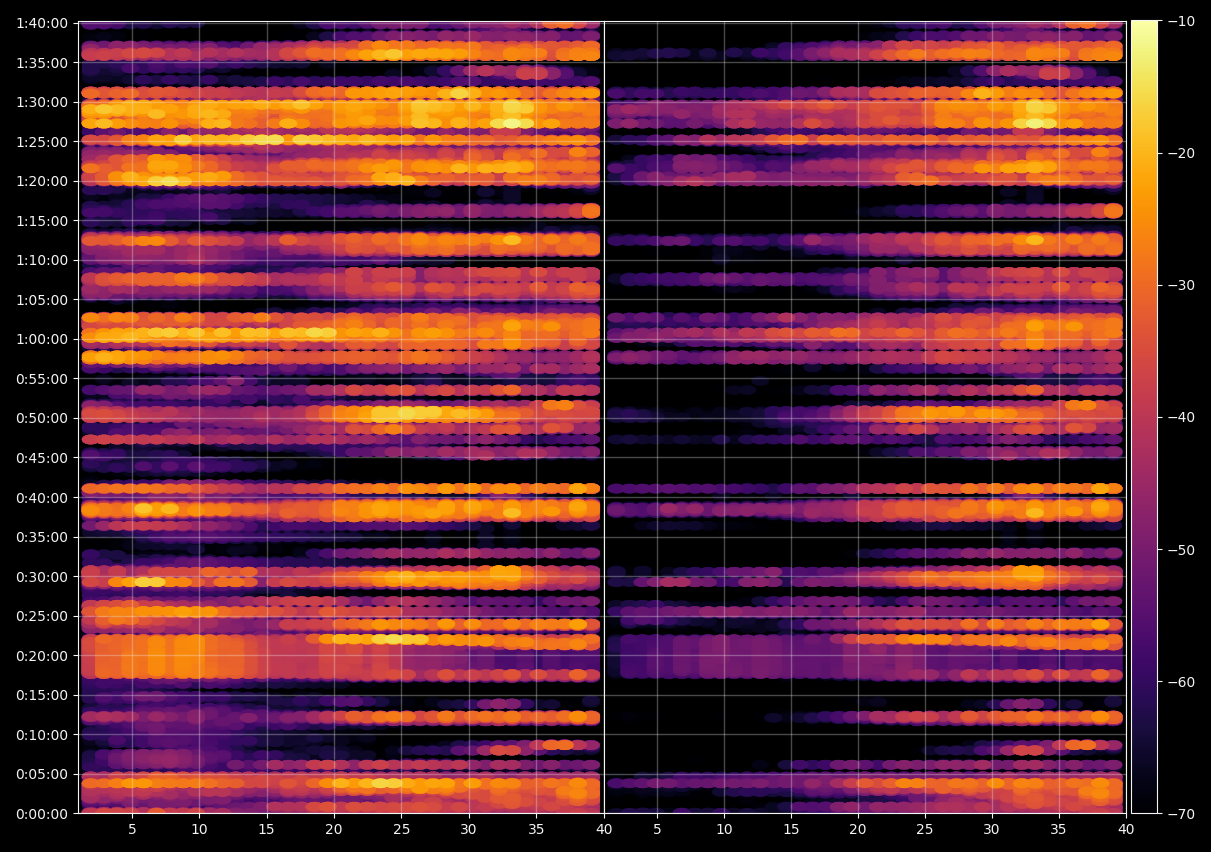Click the 0:10:00 time axis label
Viewport: 1211px width, 852px height.
[42, 734]
